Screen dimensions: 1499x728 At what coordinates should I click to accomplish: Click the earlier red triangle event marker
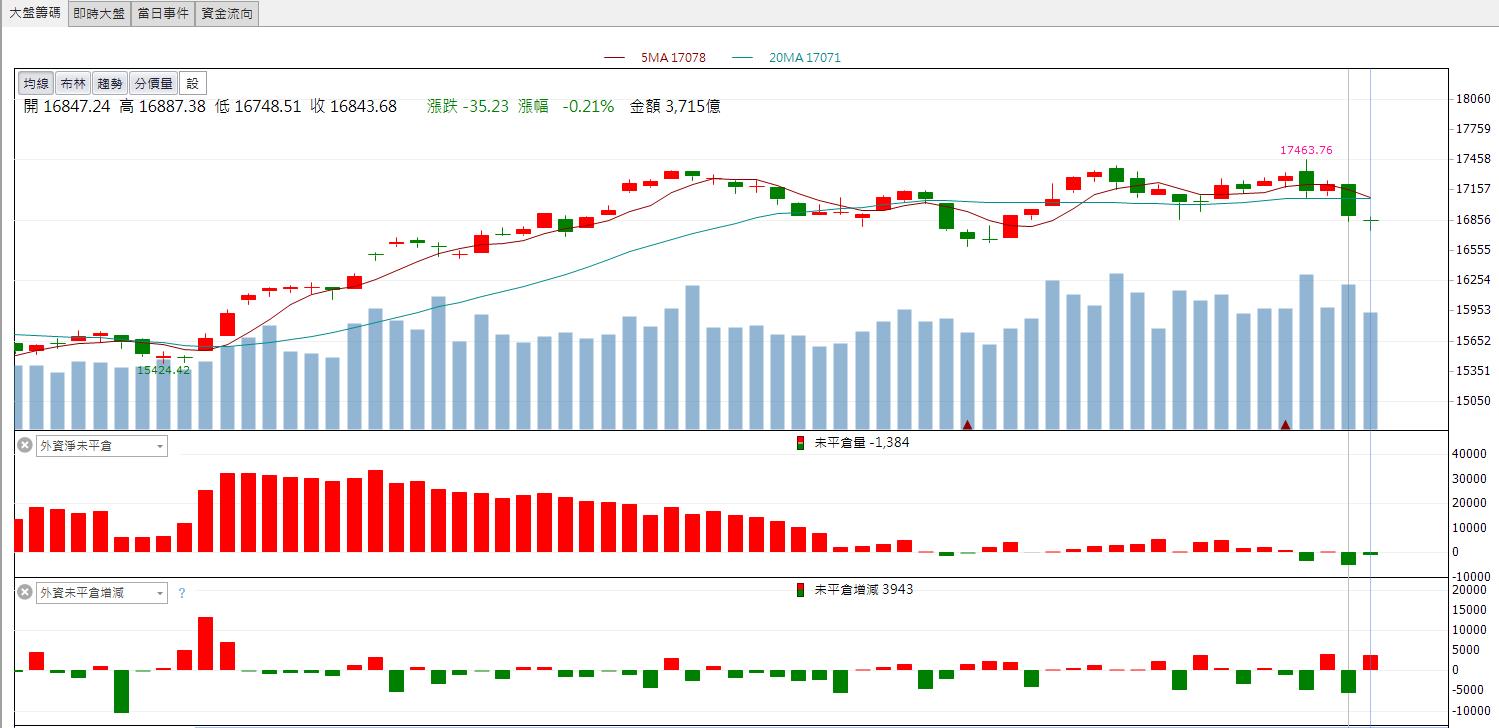(967, 425)
